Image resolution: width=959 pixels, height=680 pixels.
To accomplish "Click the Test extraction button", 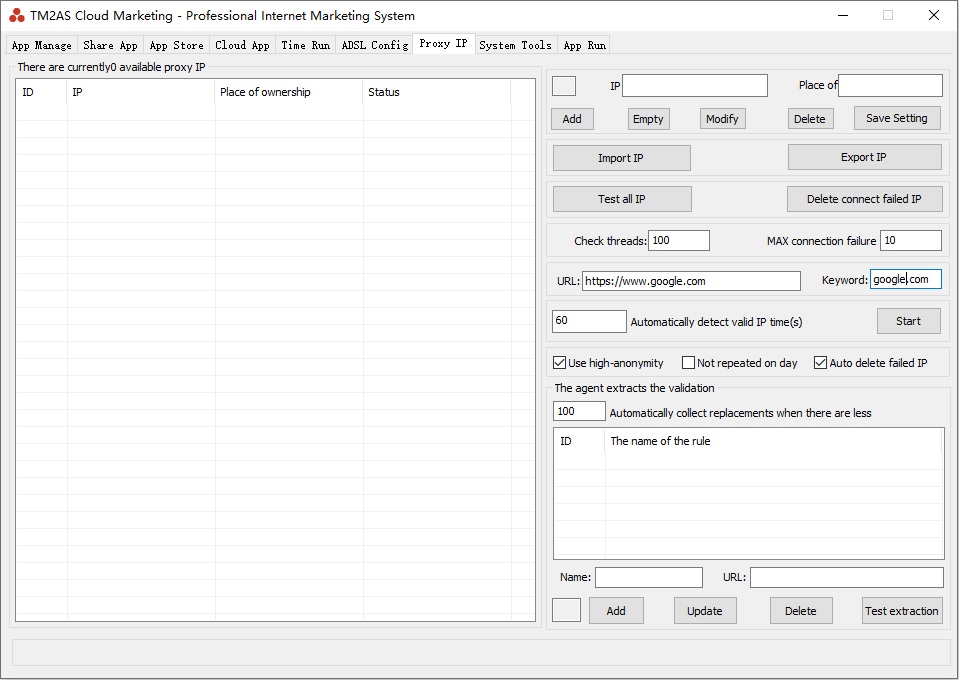I will tap(901, 611).
